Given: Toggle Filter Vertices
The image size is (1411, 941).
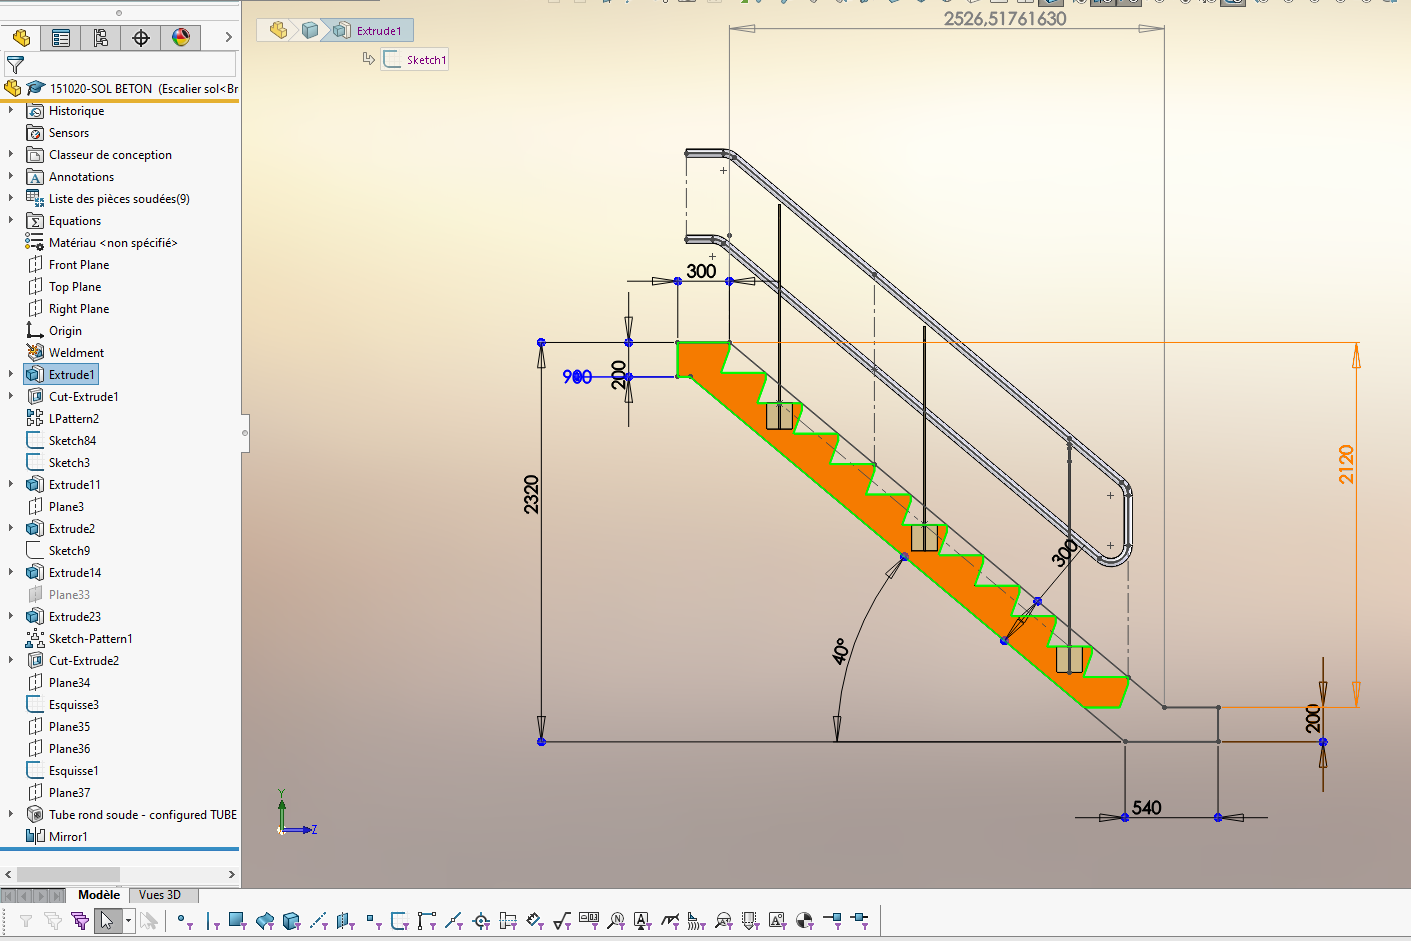Looking at the screenshot, I should point(184,921).
